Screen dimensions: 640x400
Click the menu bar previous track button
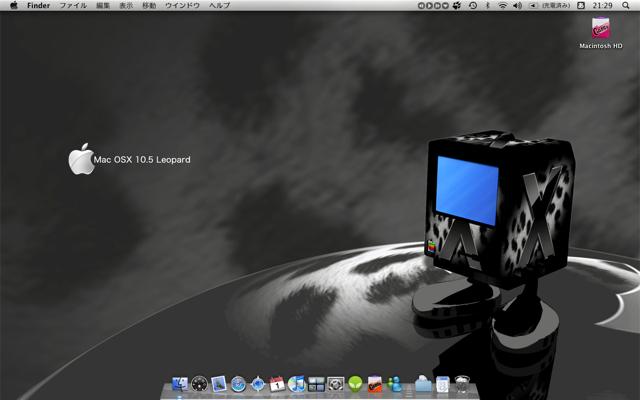click(421, 5)
